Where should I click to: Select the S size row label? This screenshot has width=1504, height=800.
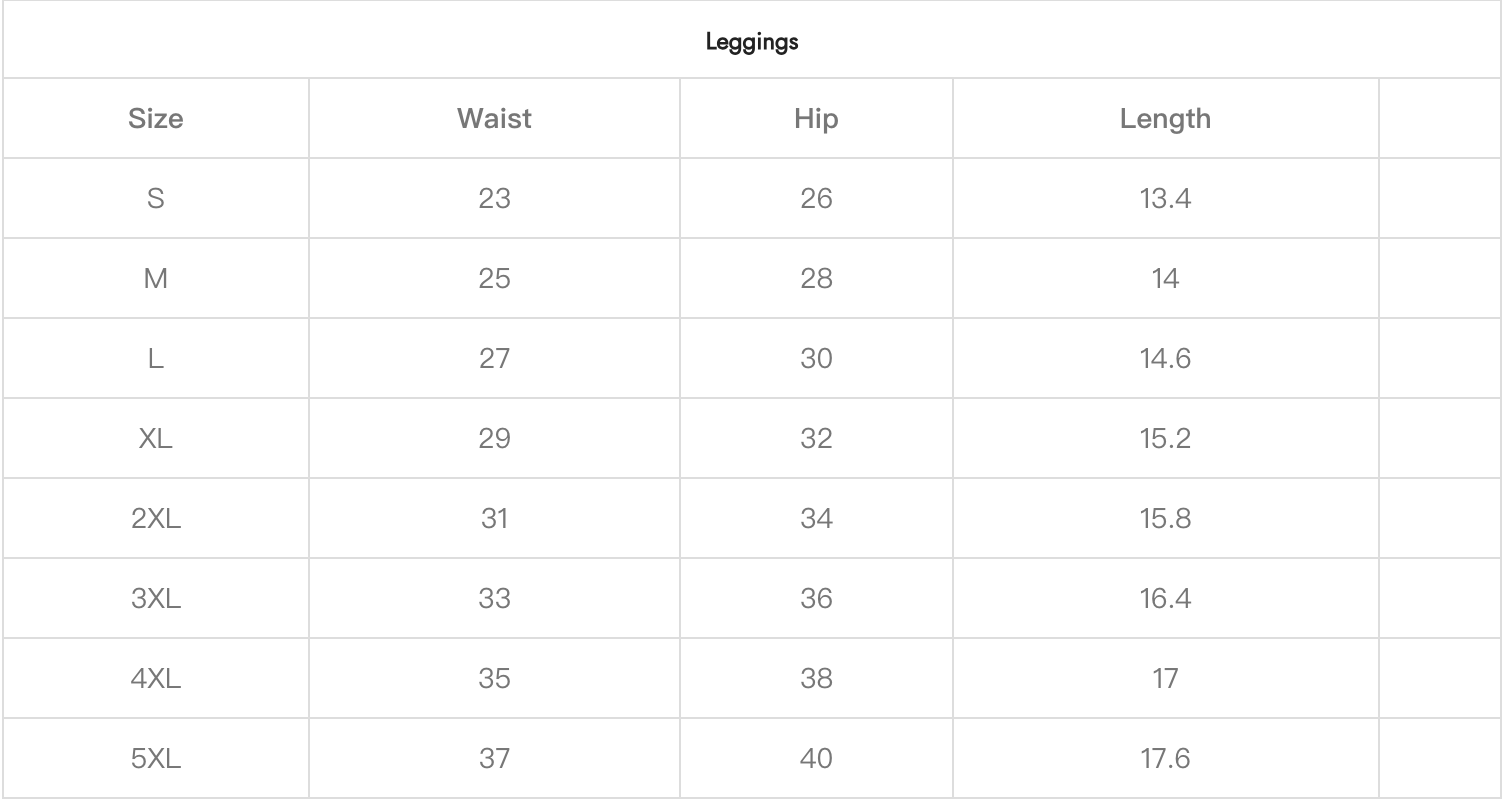(156, 199)
